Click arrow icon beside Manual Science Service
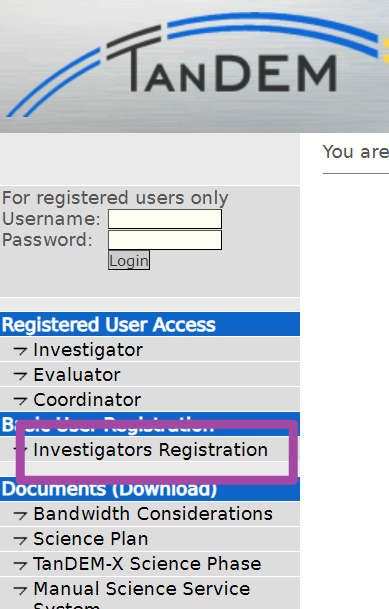The height and width of the screenshot is (609, 389). [20, 590]
